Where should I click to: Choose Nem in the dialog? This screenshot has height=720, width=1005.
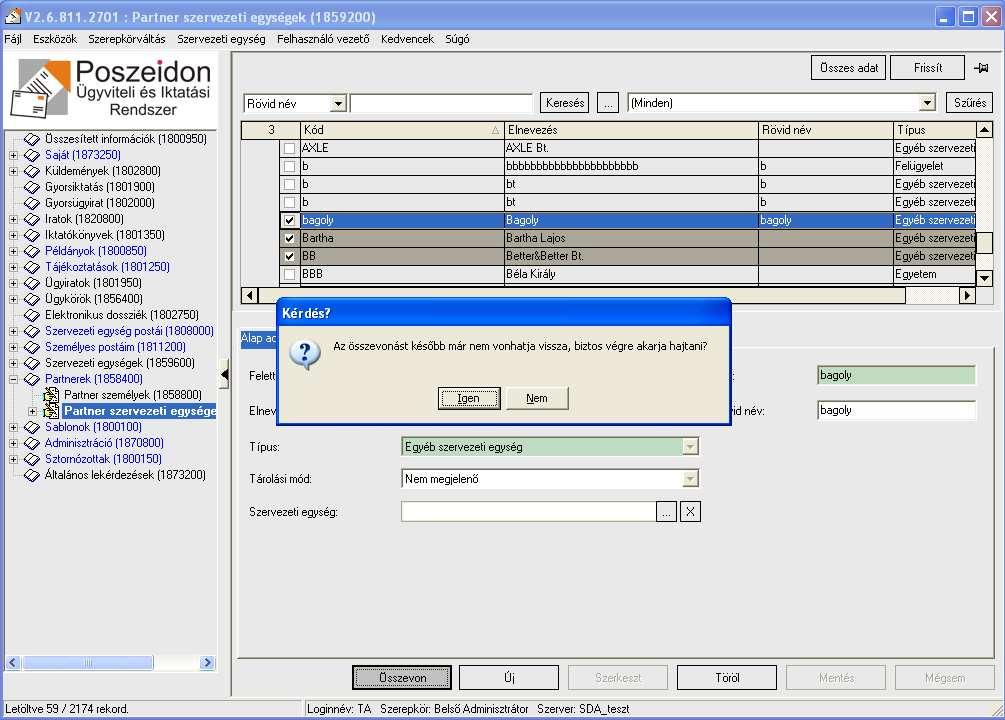click(537, 398)
